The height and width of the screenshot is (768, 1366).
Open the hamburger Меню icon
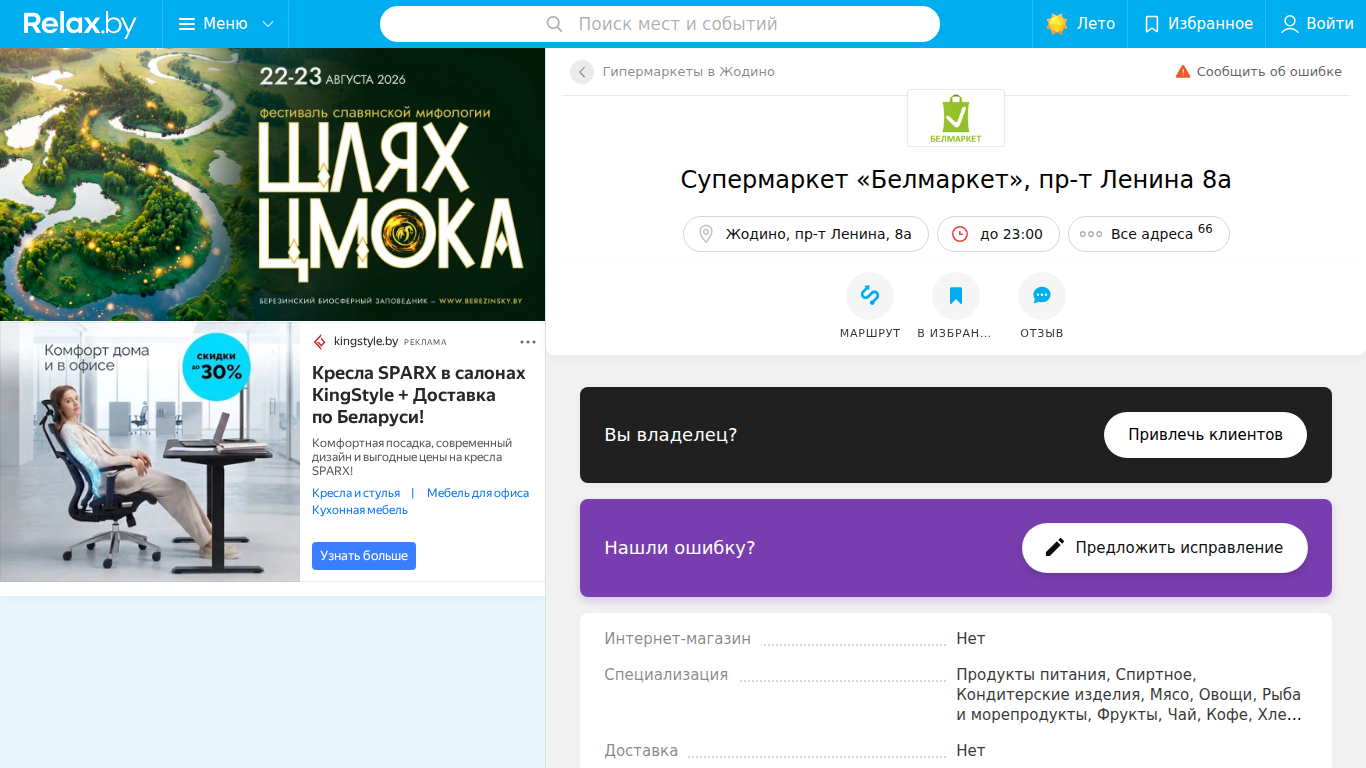pos(187,24)
